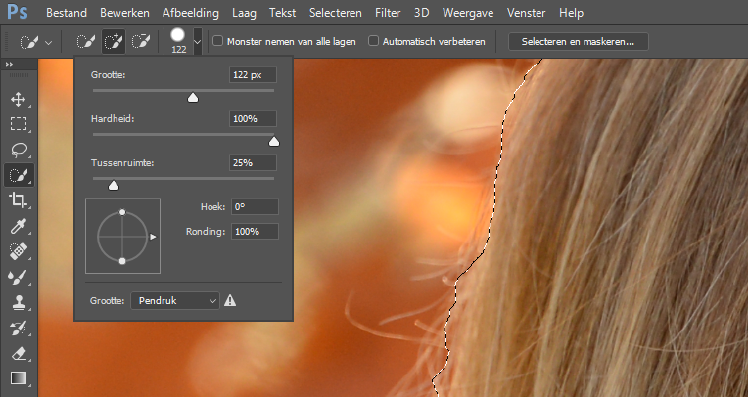Viewport: 748px width, 397px height.
Task: Click the brush angle roundness widget
Action: [x=123, y=236]
